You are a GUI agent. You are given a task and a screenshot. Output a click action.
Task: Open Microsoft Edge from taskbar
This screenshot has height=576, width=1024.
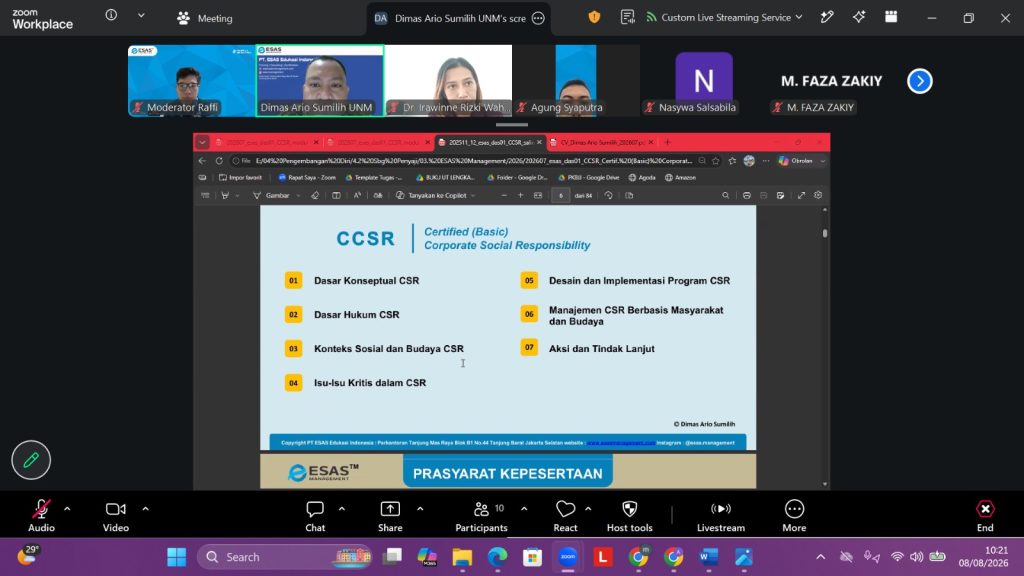[497, 557]
